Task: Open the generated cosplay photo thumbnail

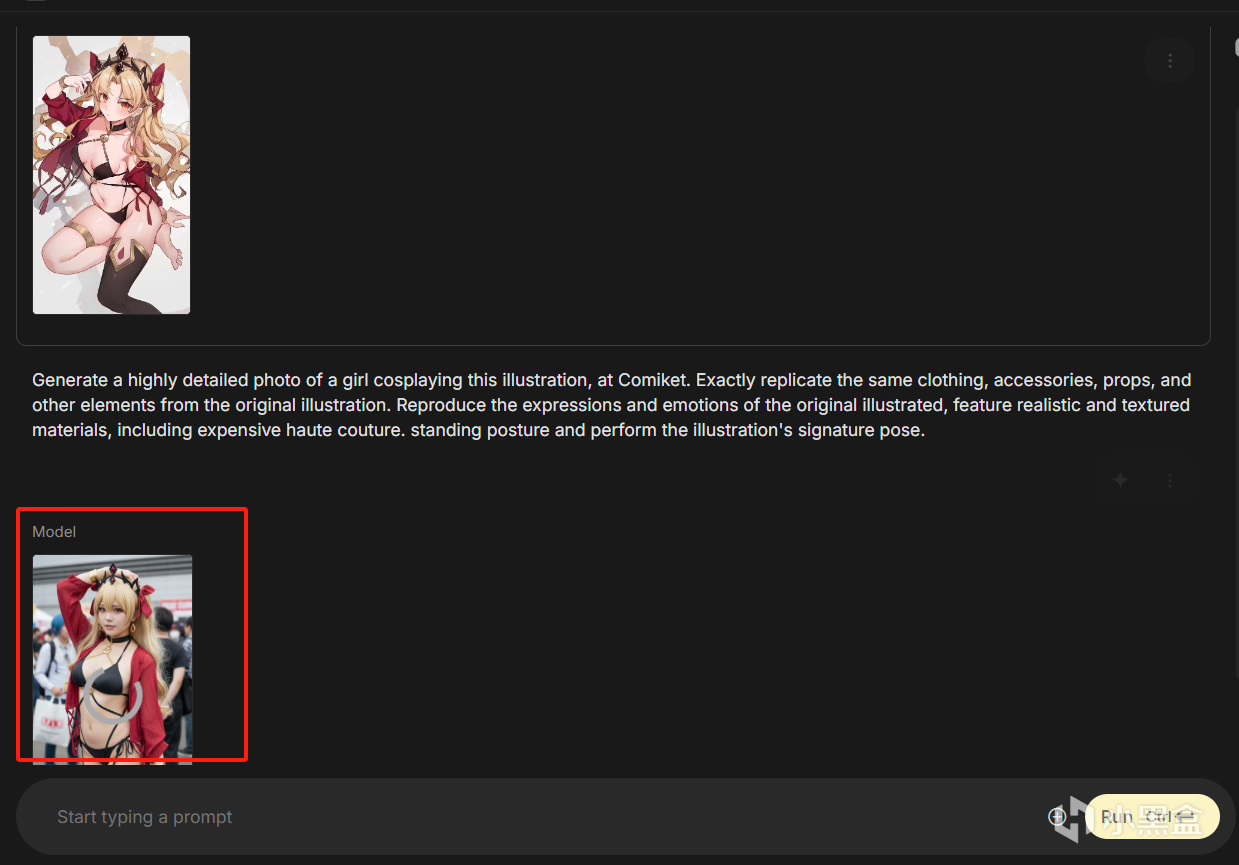Action: (x=112, y=660)
